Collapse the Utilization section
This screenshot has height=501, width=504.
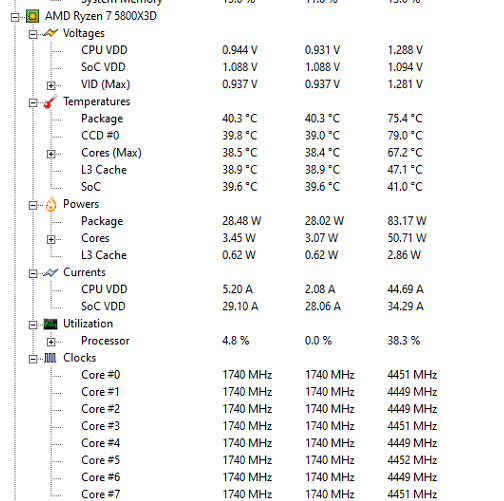coord(33,325)
